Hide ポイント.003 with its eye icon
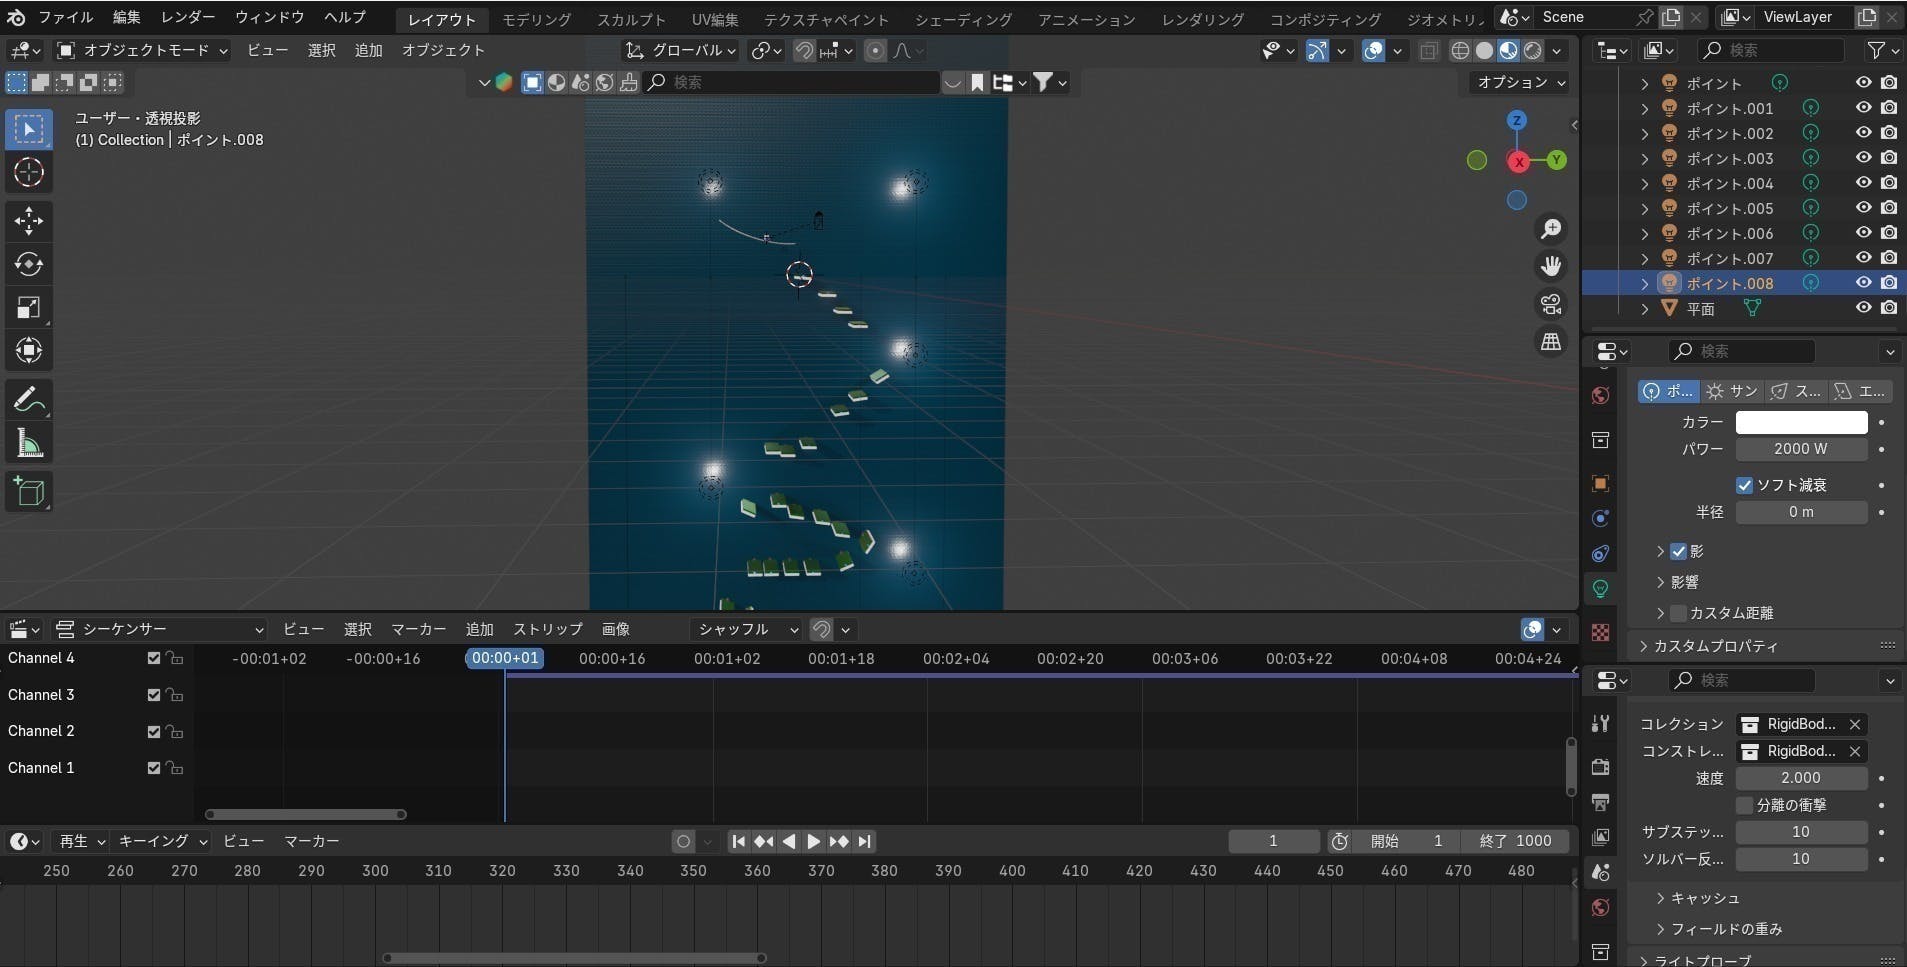Screen dimensions: 1907x967 (1863, 158)
